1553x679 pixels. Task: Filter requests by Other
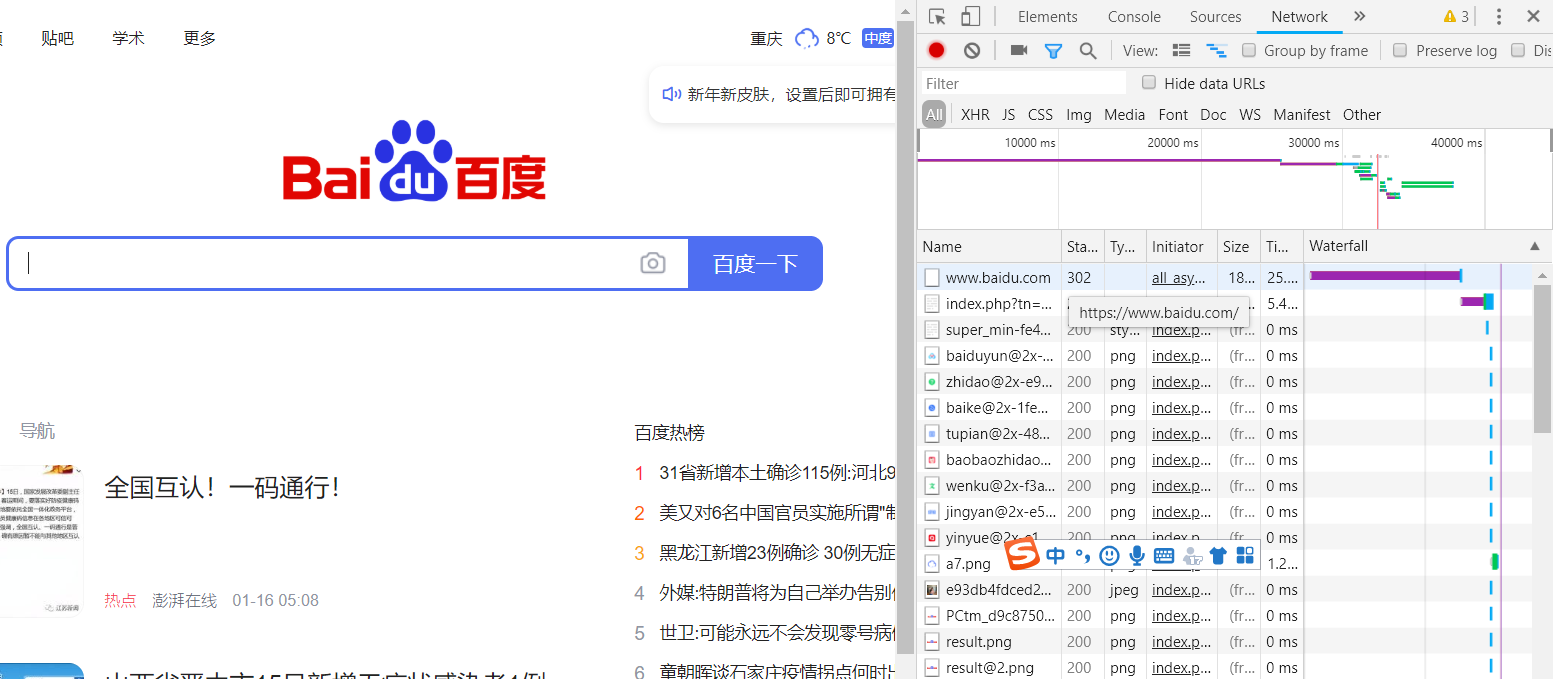tap(1362, 115)
